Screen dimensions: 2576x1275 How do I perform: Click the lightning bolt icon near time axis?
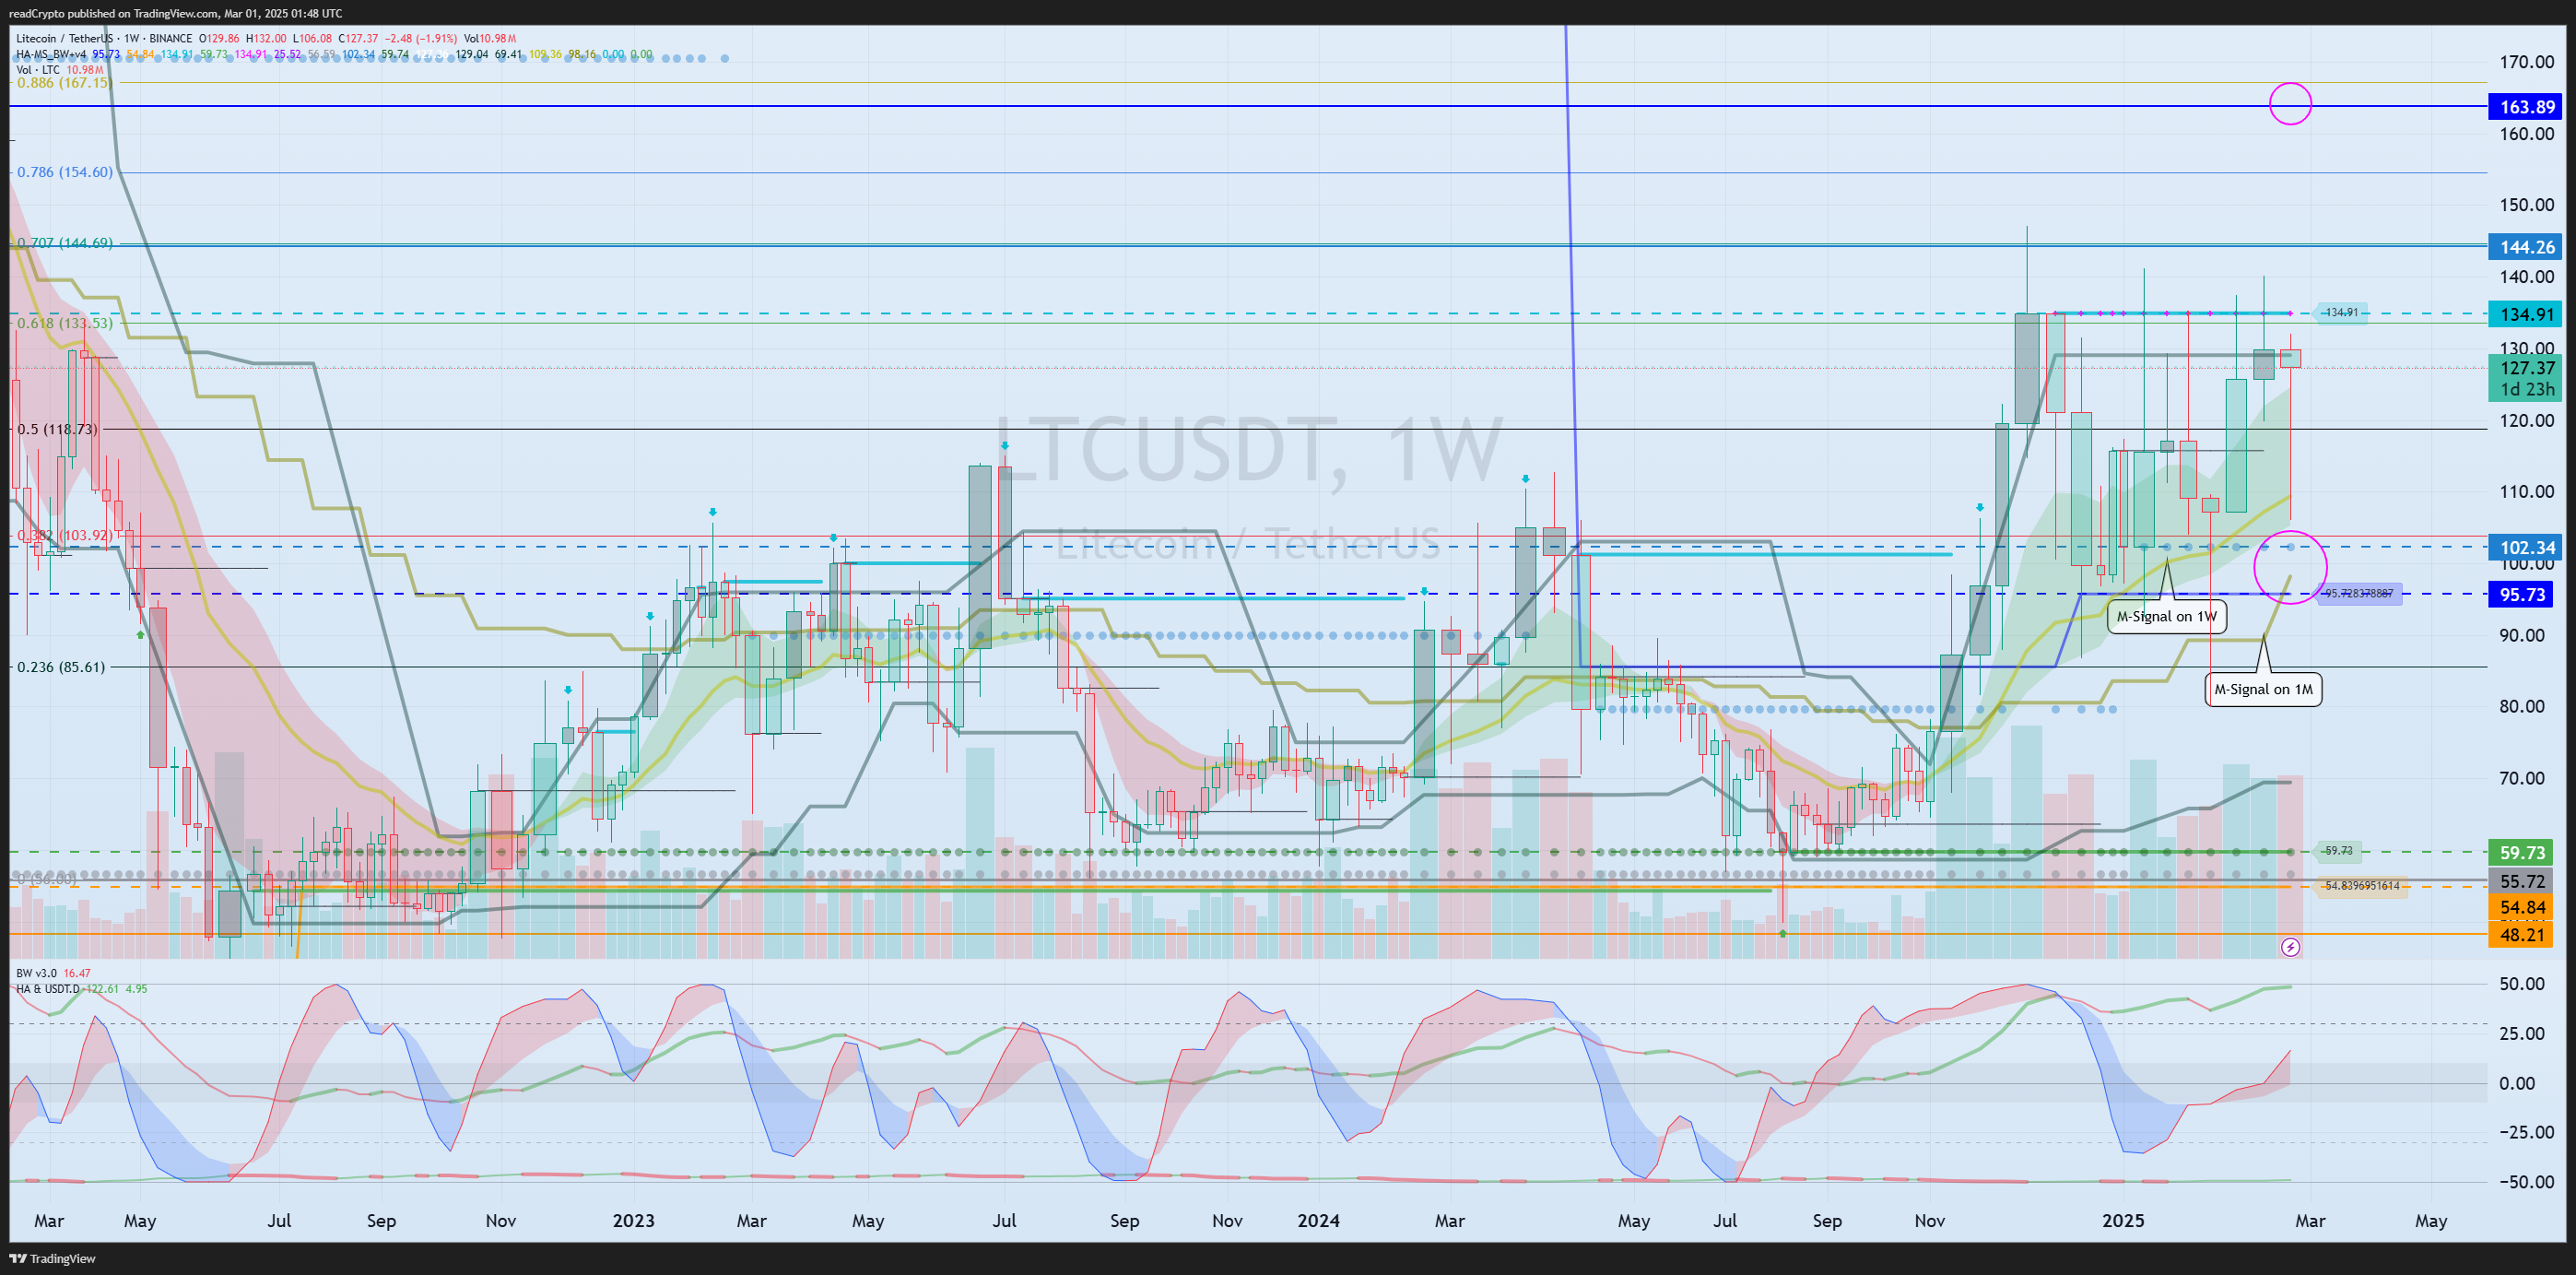point(2290,946)
